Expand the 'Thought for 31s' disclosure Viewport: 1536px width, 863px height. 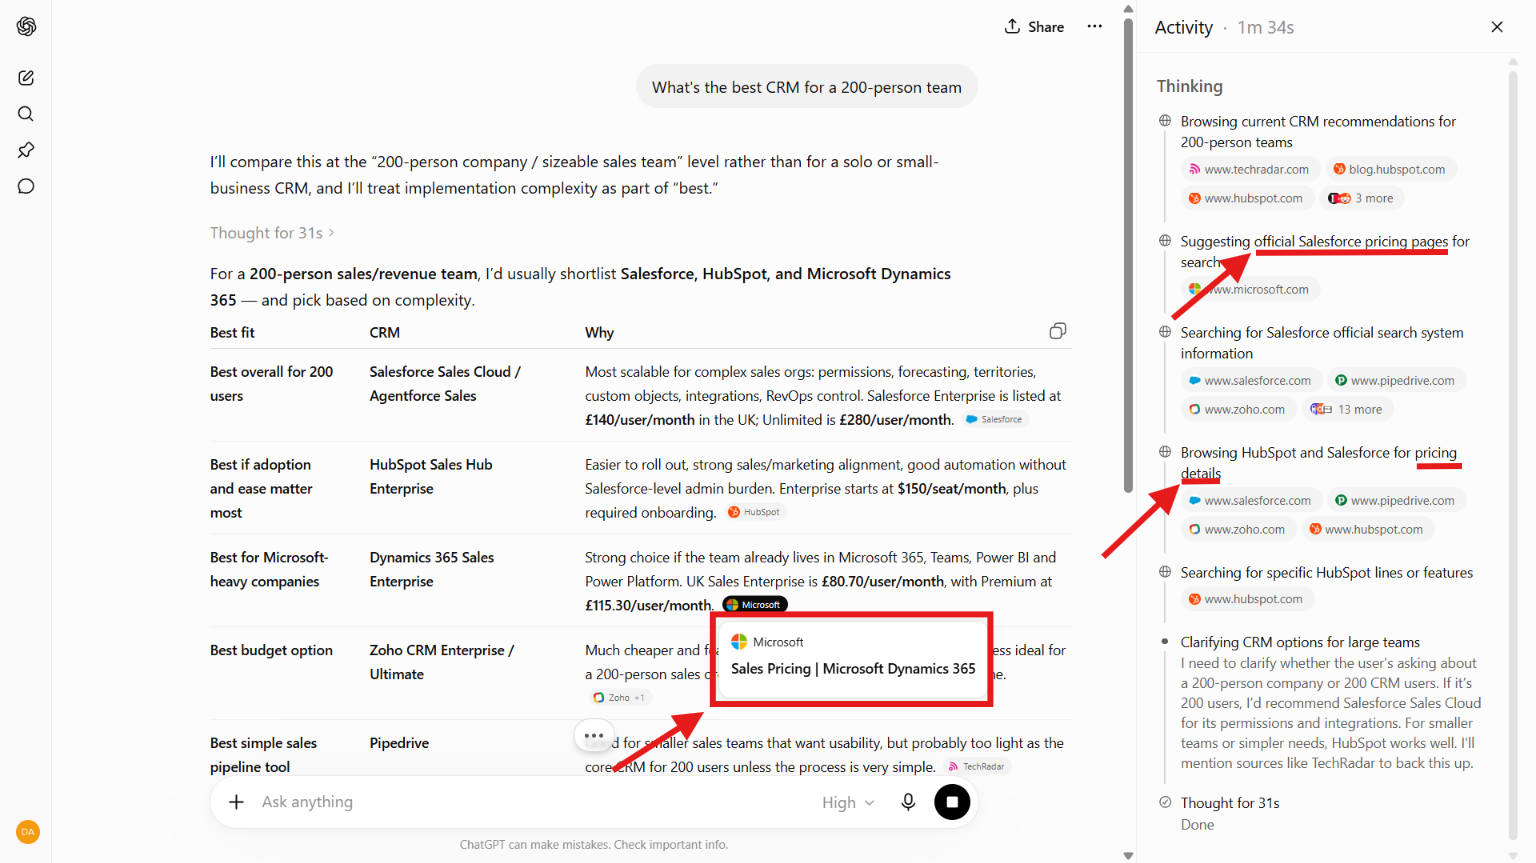pyautogui.click(x=272, y=233)
